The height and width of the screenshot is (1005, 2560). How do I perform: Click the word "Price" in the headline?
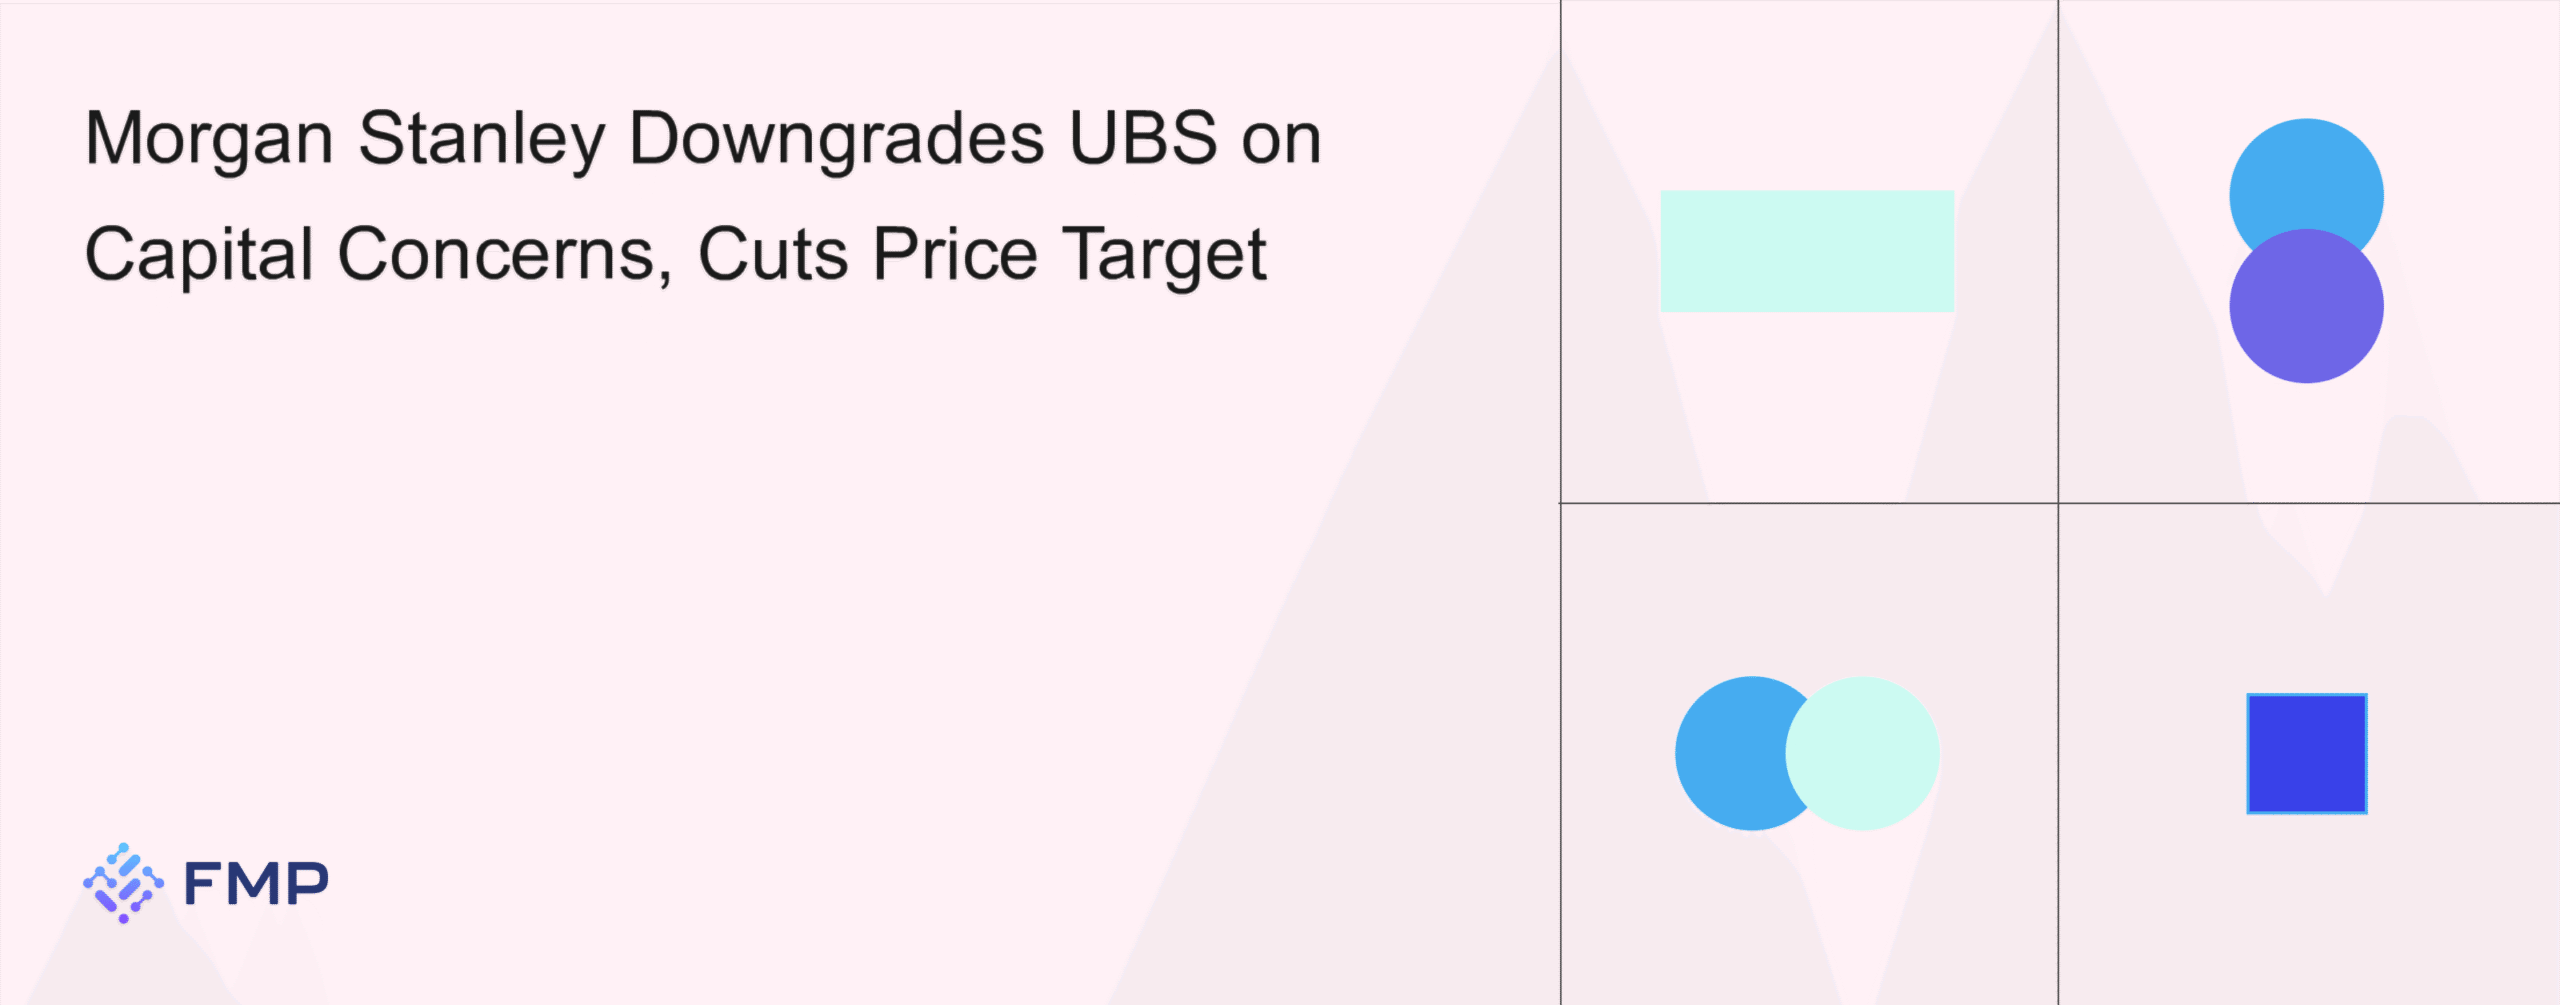955,255
